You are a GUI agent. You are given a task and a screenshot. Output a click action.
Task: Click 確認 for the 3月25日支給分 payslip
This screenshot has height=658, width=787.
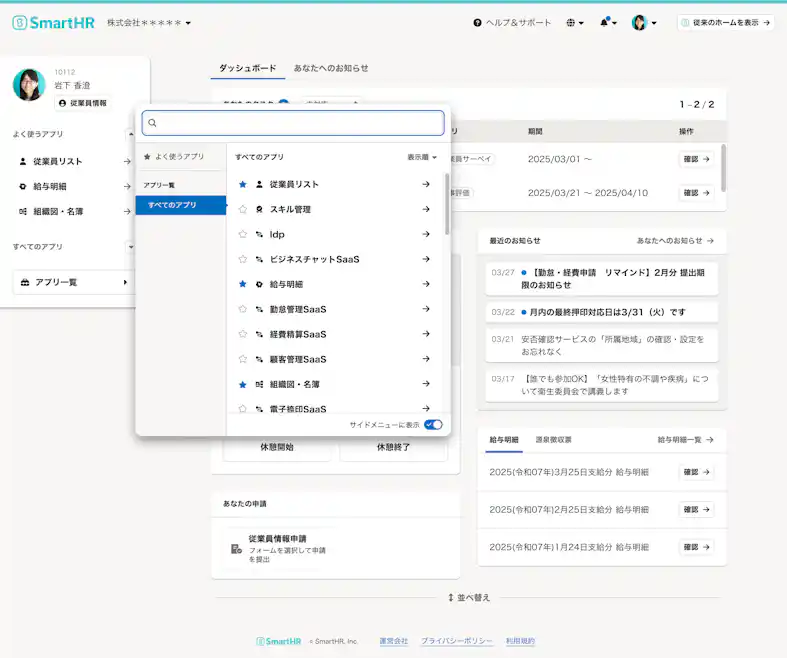click(696, 472)
